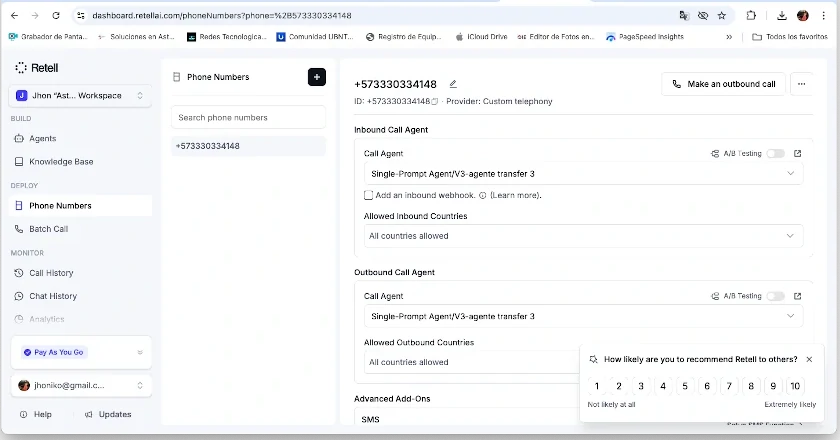Close the Retell recommendation survey
The image size is (840, 440).
coord(809,360)
